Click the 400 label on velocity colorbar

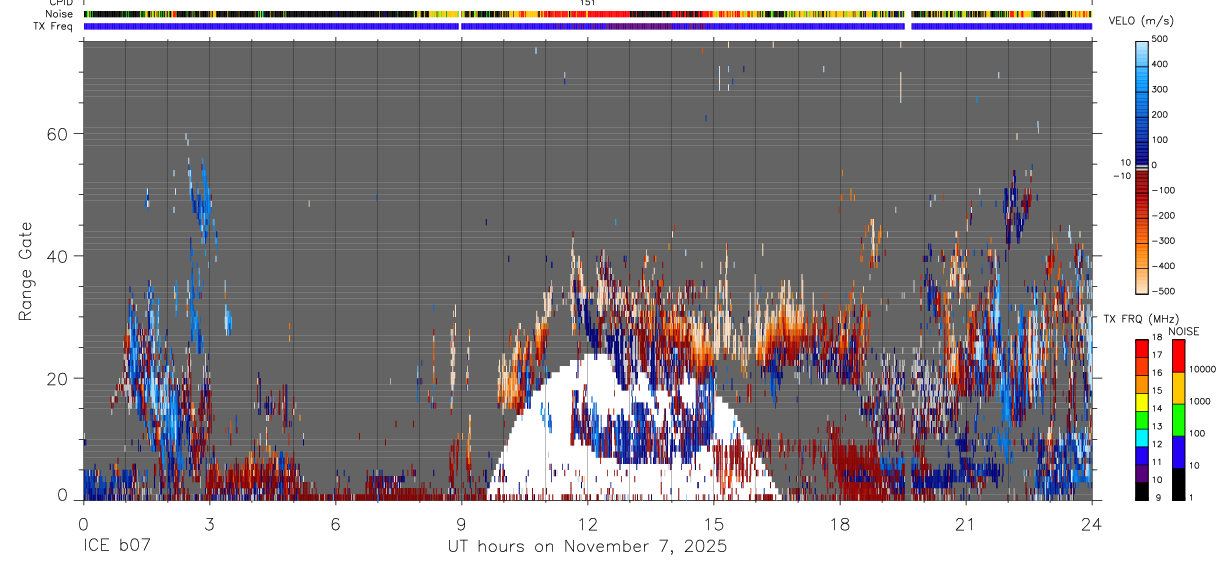(x=1160, y=64)
